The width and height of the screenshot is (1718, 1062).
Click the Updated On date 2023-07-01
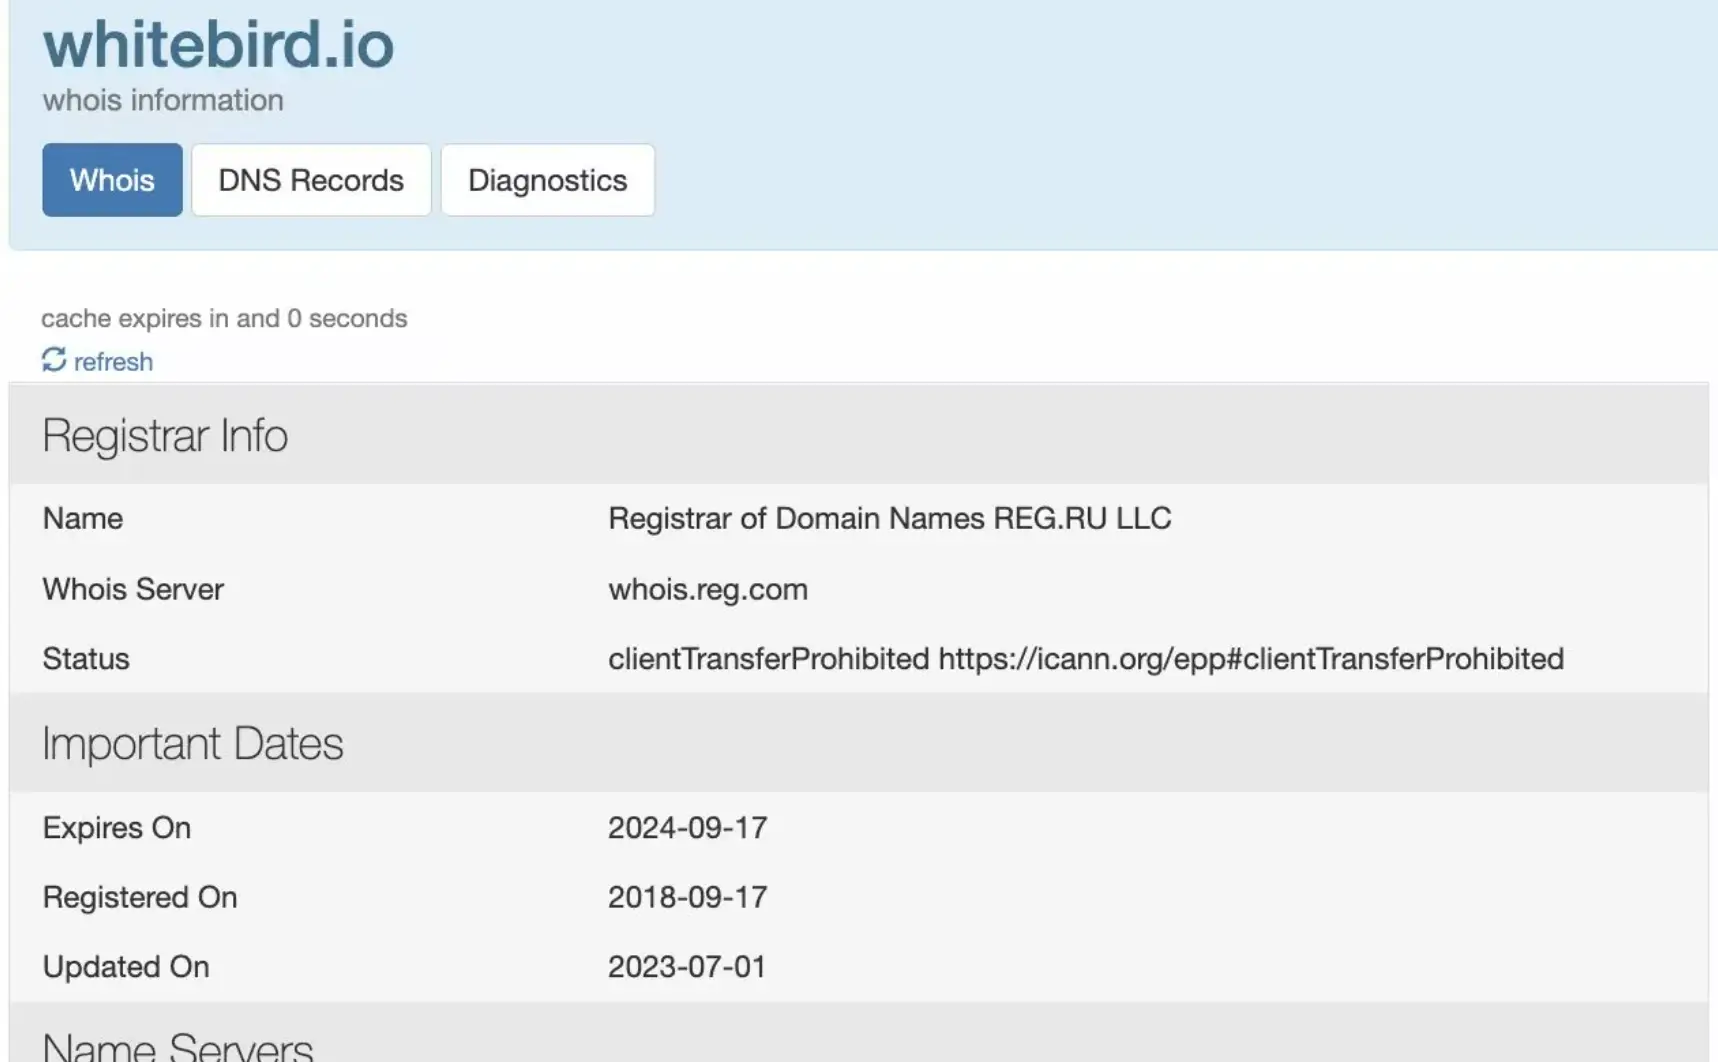(686, 967)
